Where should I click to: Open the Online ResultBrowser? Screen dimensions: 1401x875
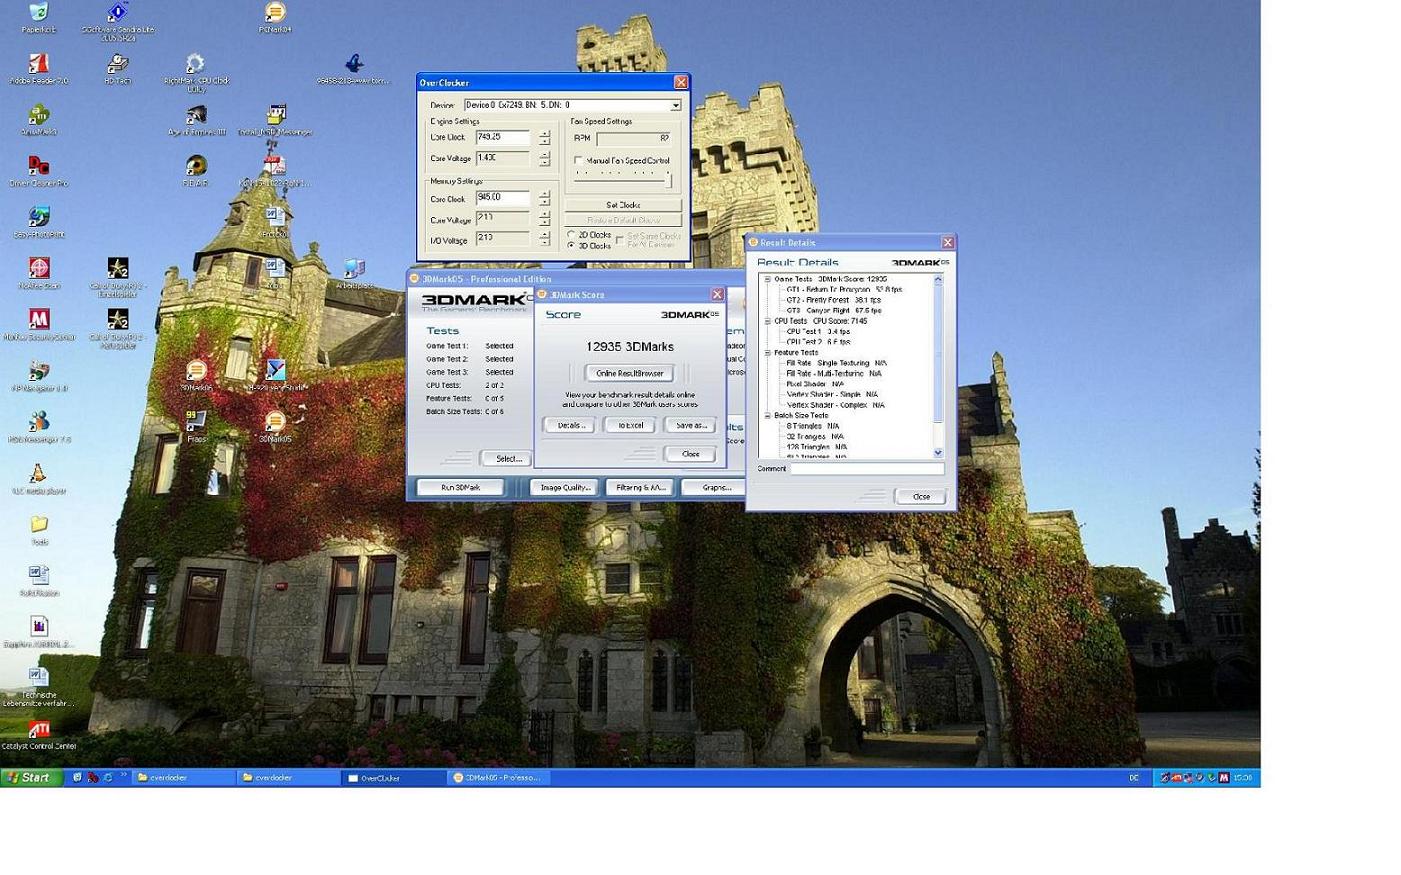[629, 373]
